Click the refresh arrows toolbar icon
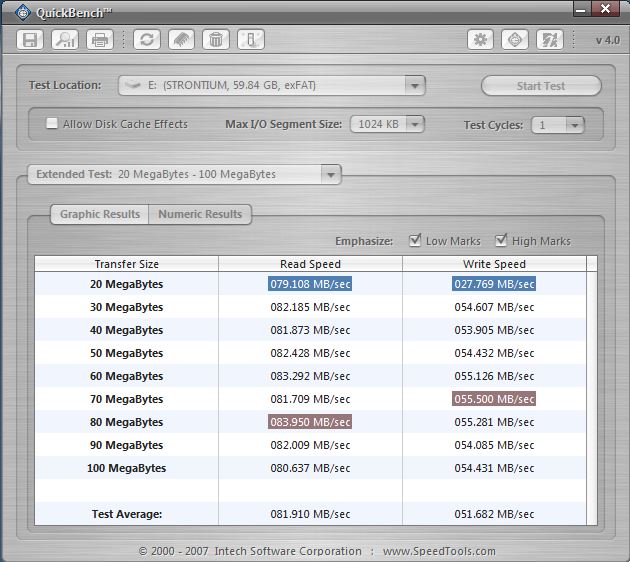The width and height of the screenshot is (630, 562). point(148,40)
